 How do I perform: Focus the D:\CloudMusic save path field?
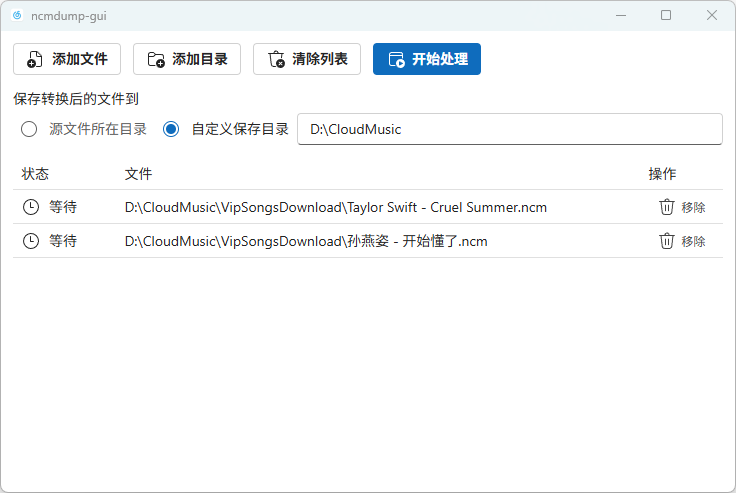click(509, 129)
